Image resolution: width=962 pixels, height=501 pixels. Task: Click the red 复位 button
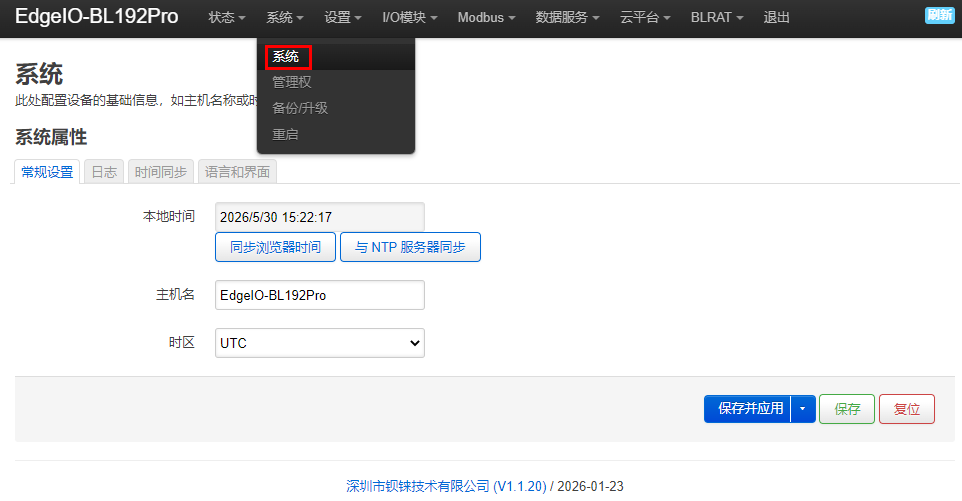[907, 409]
